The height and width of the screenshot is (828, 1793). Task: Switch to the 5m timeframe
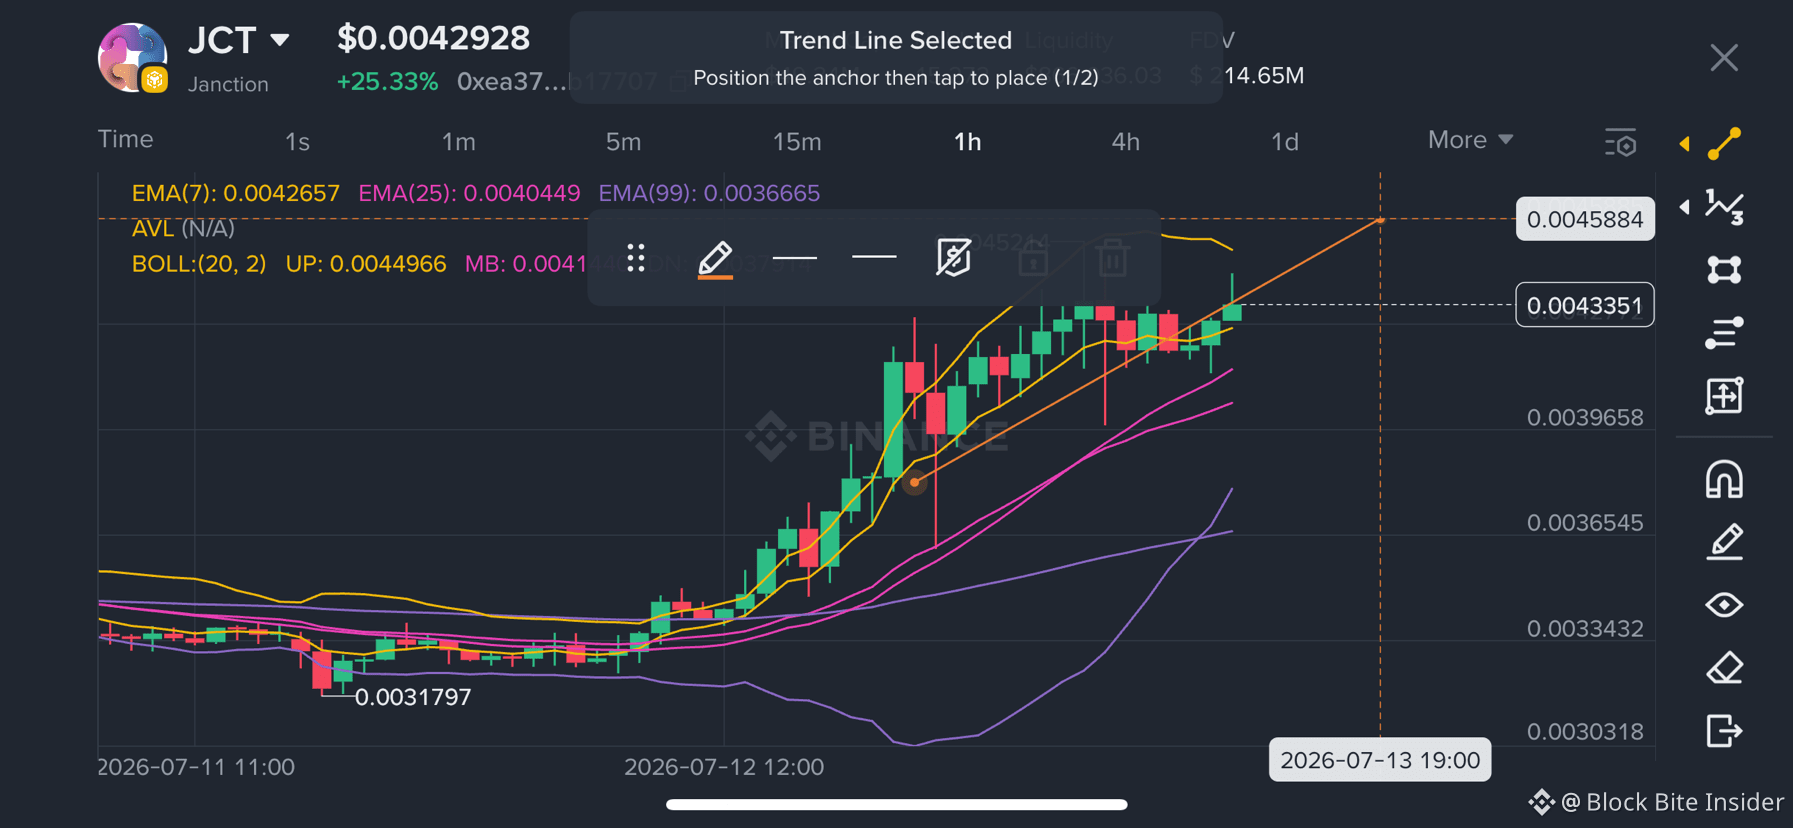(x=623, y=142)
